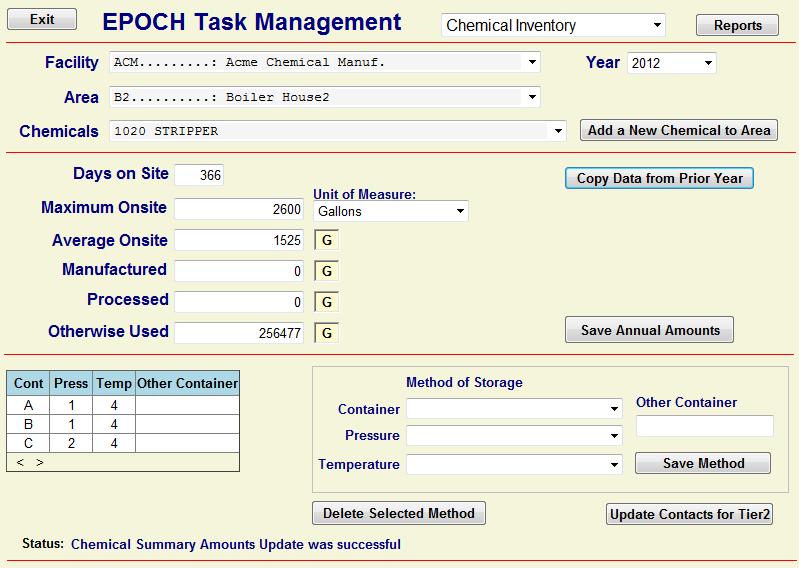Open the Chemicals 1020 STRIPPER dropdown
Image resolution: width=799 pixels, height=568 pixels.
click(x=337, y=131)
